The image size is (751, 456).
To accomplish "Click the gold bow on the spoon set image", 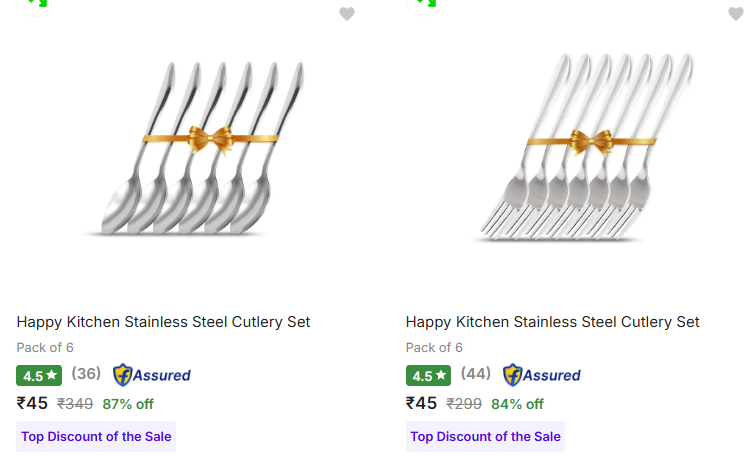I will click(210, 138).
